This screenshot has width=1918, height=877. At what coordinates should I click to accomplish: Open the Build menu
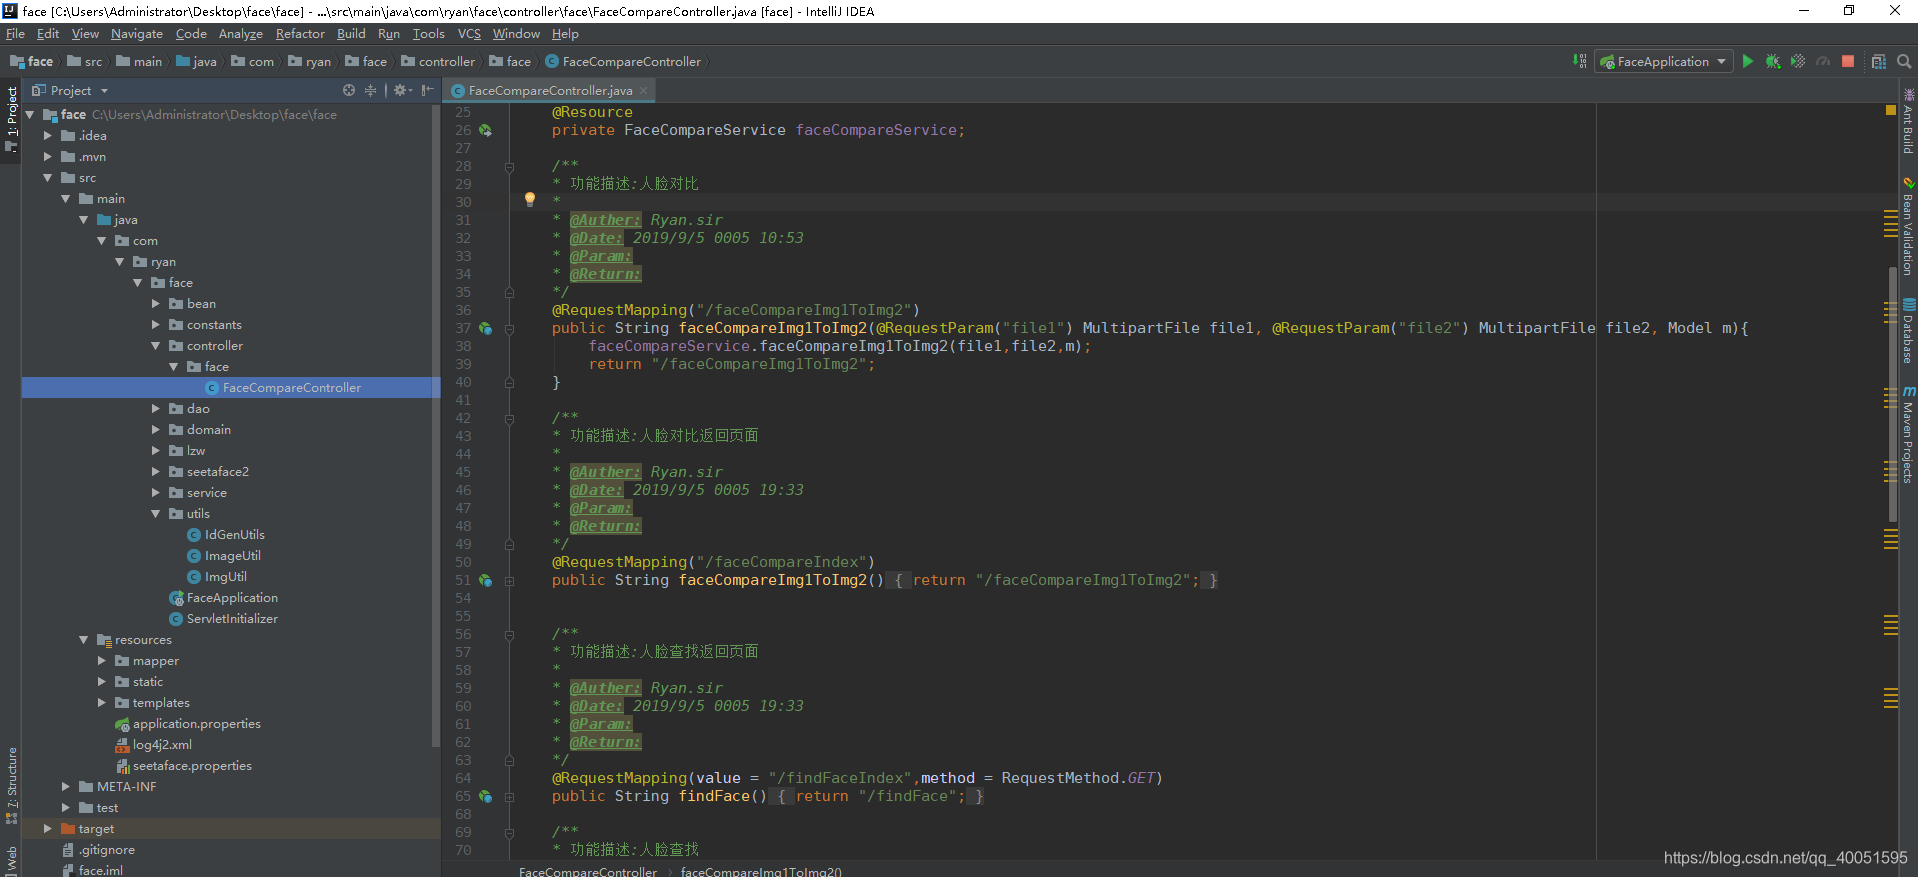coord(351,34)
